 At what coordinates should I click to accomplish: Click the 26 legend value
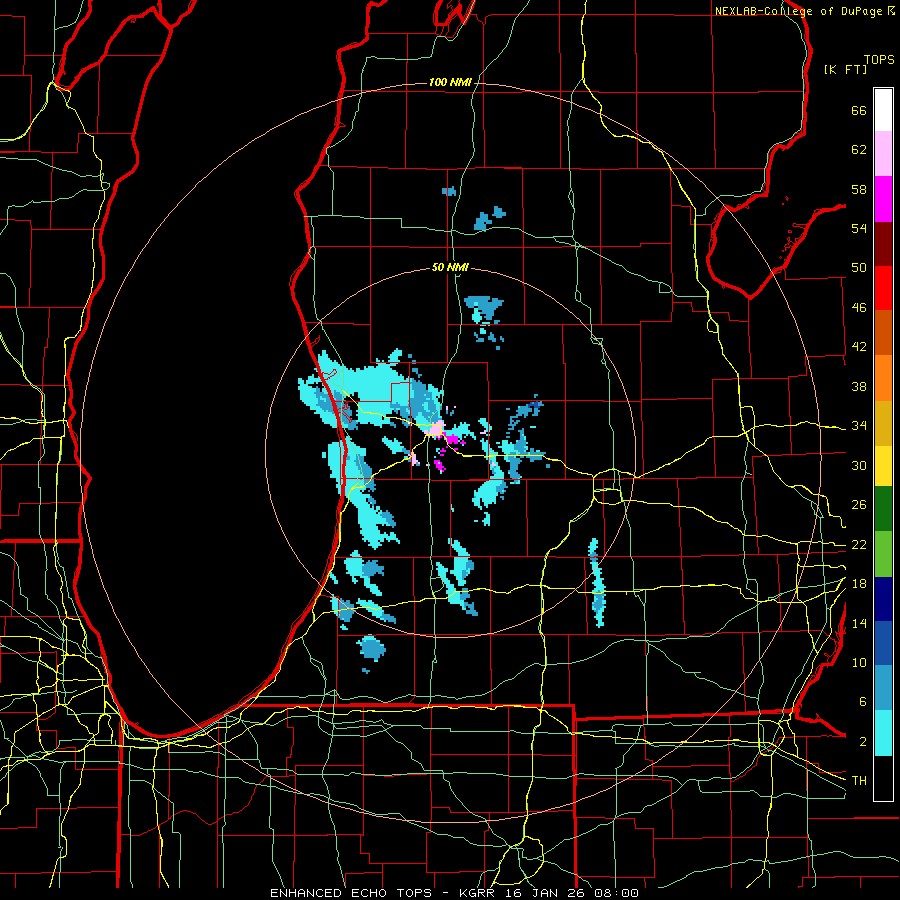(859, 505)
